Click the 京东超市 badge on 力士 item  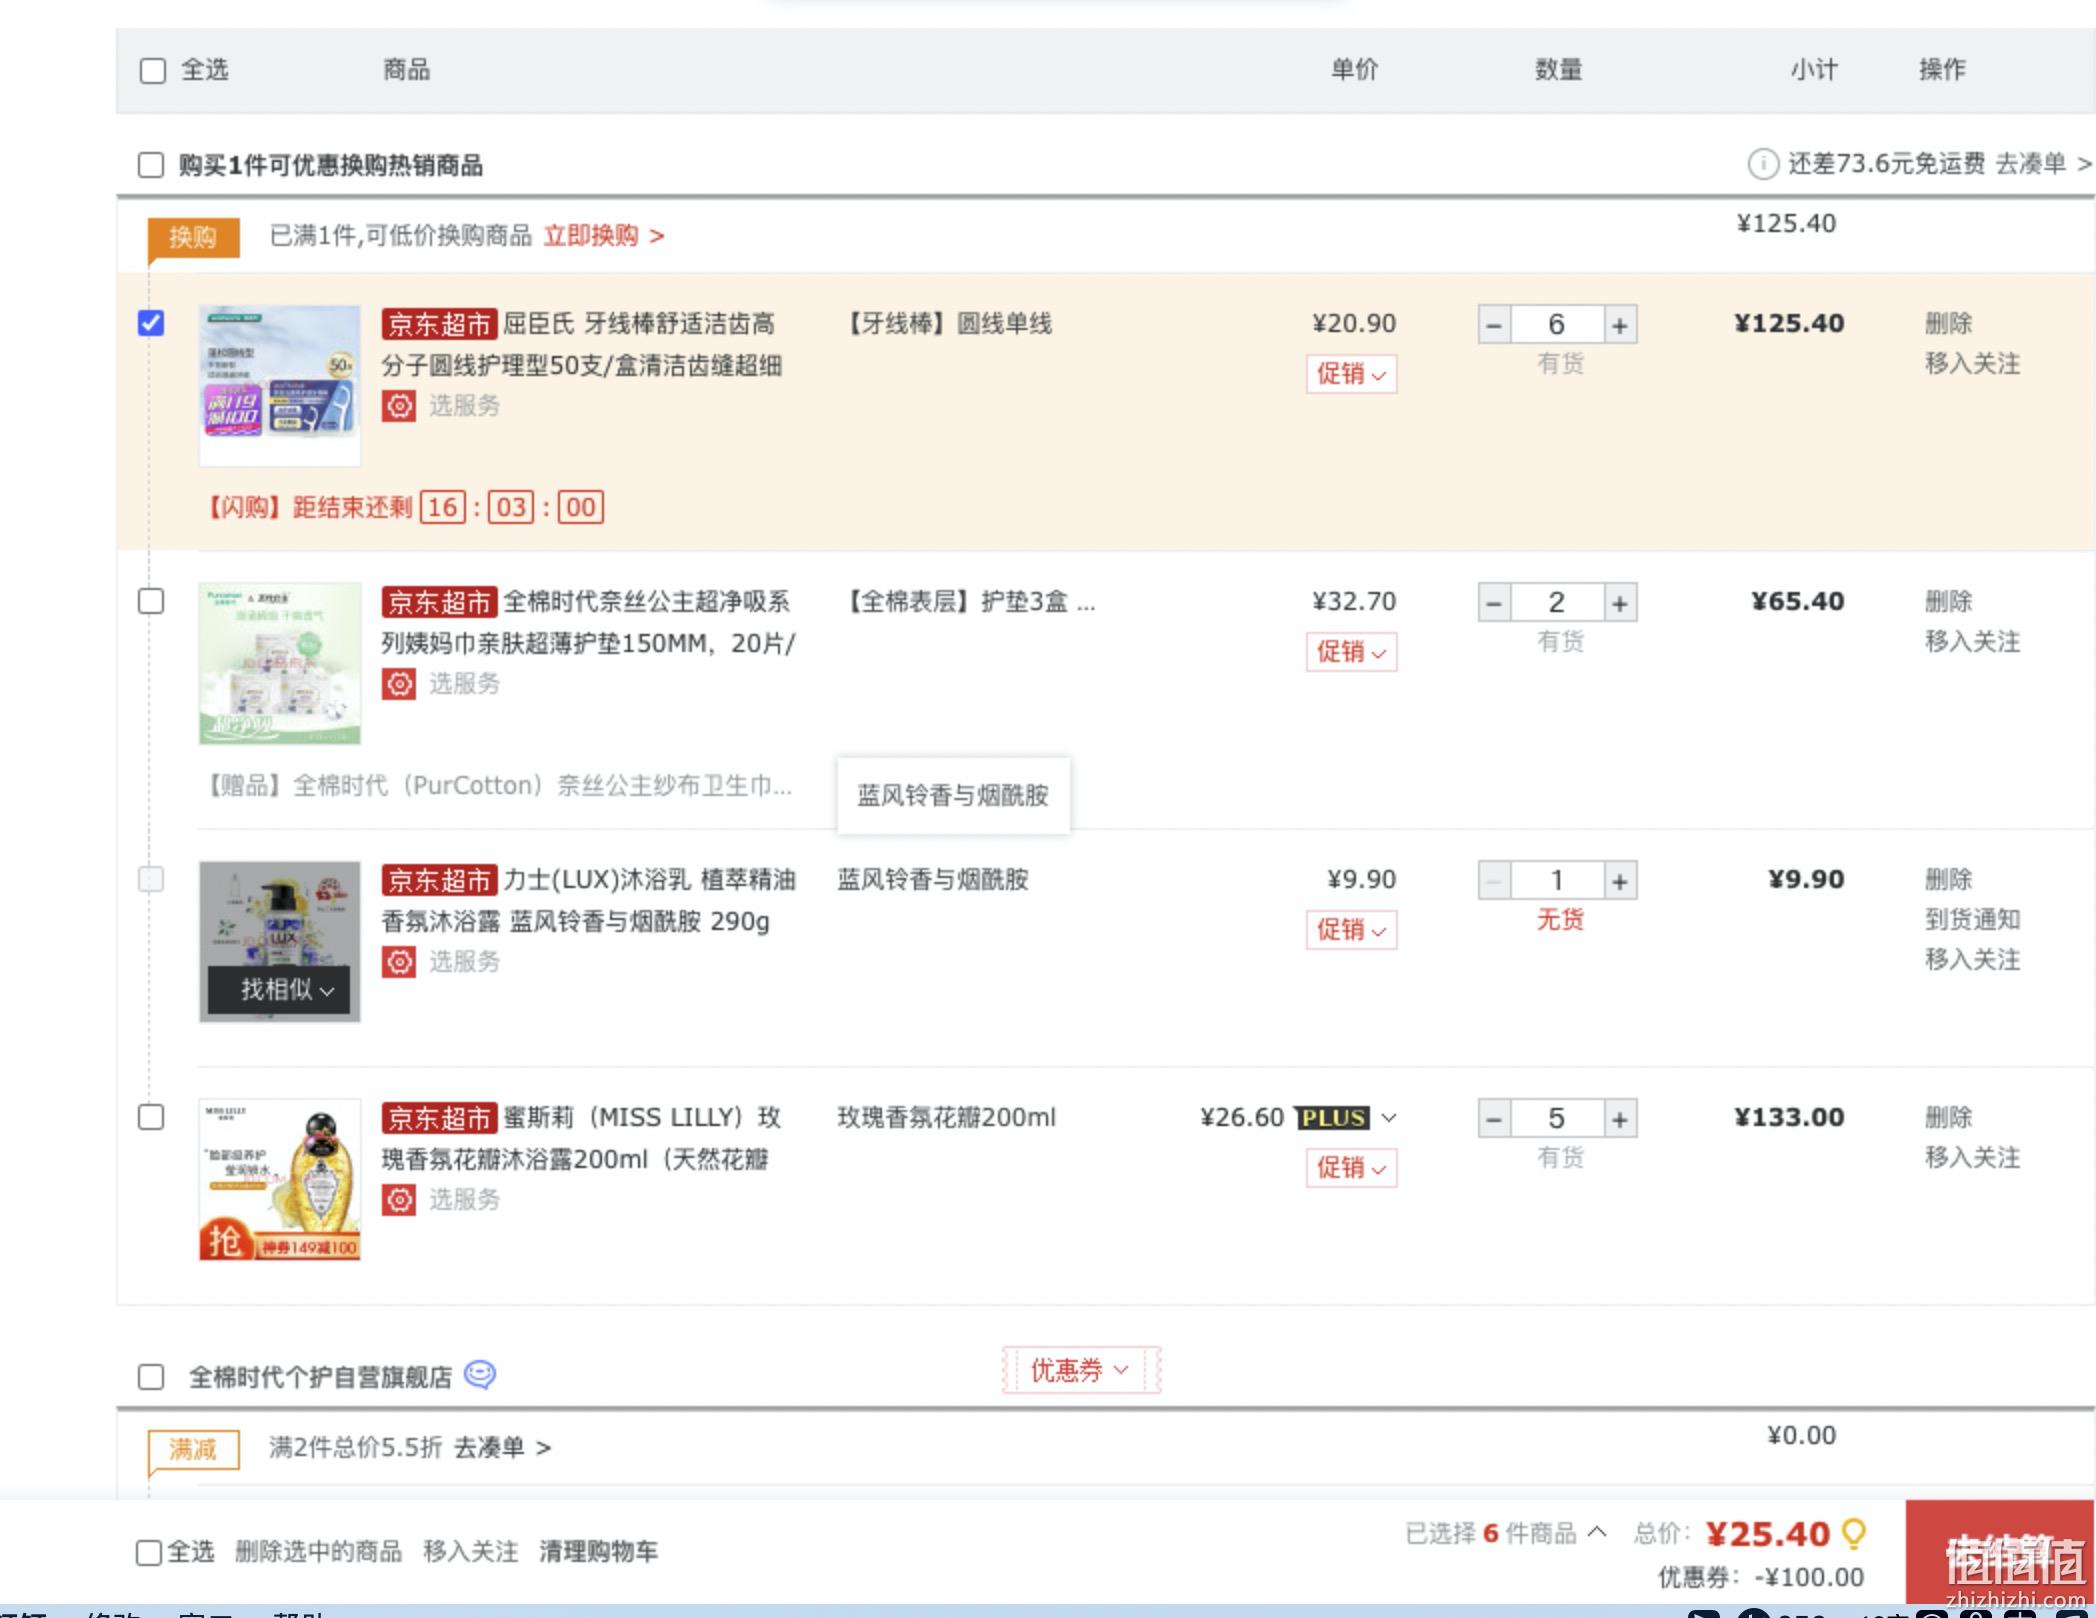[439, 880]
